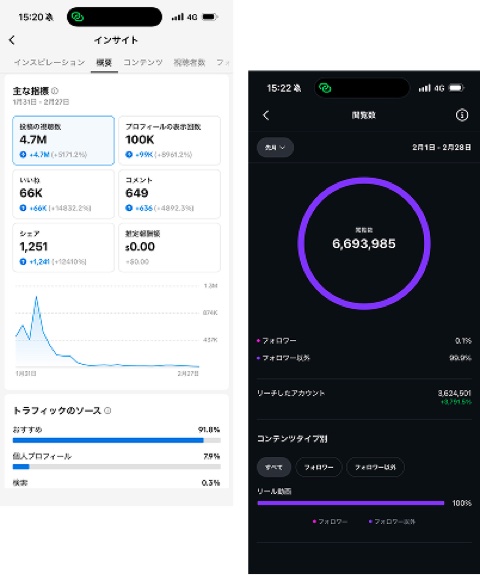The image size is (480, 575).
Task: Tap the インサイト screen title
Action: [116, 40]
